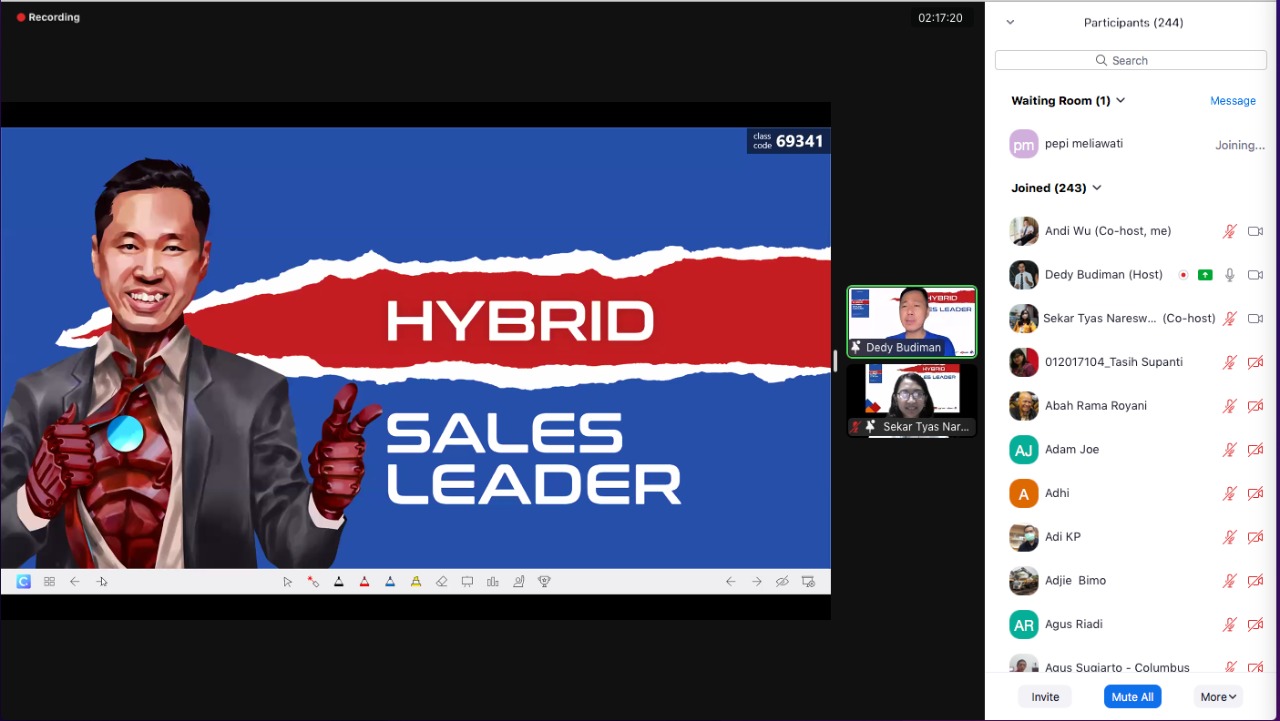Activate the laser pointer tool
The image size is (1280, 721).
(313, 581)
